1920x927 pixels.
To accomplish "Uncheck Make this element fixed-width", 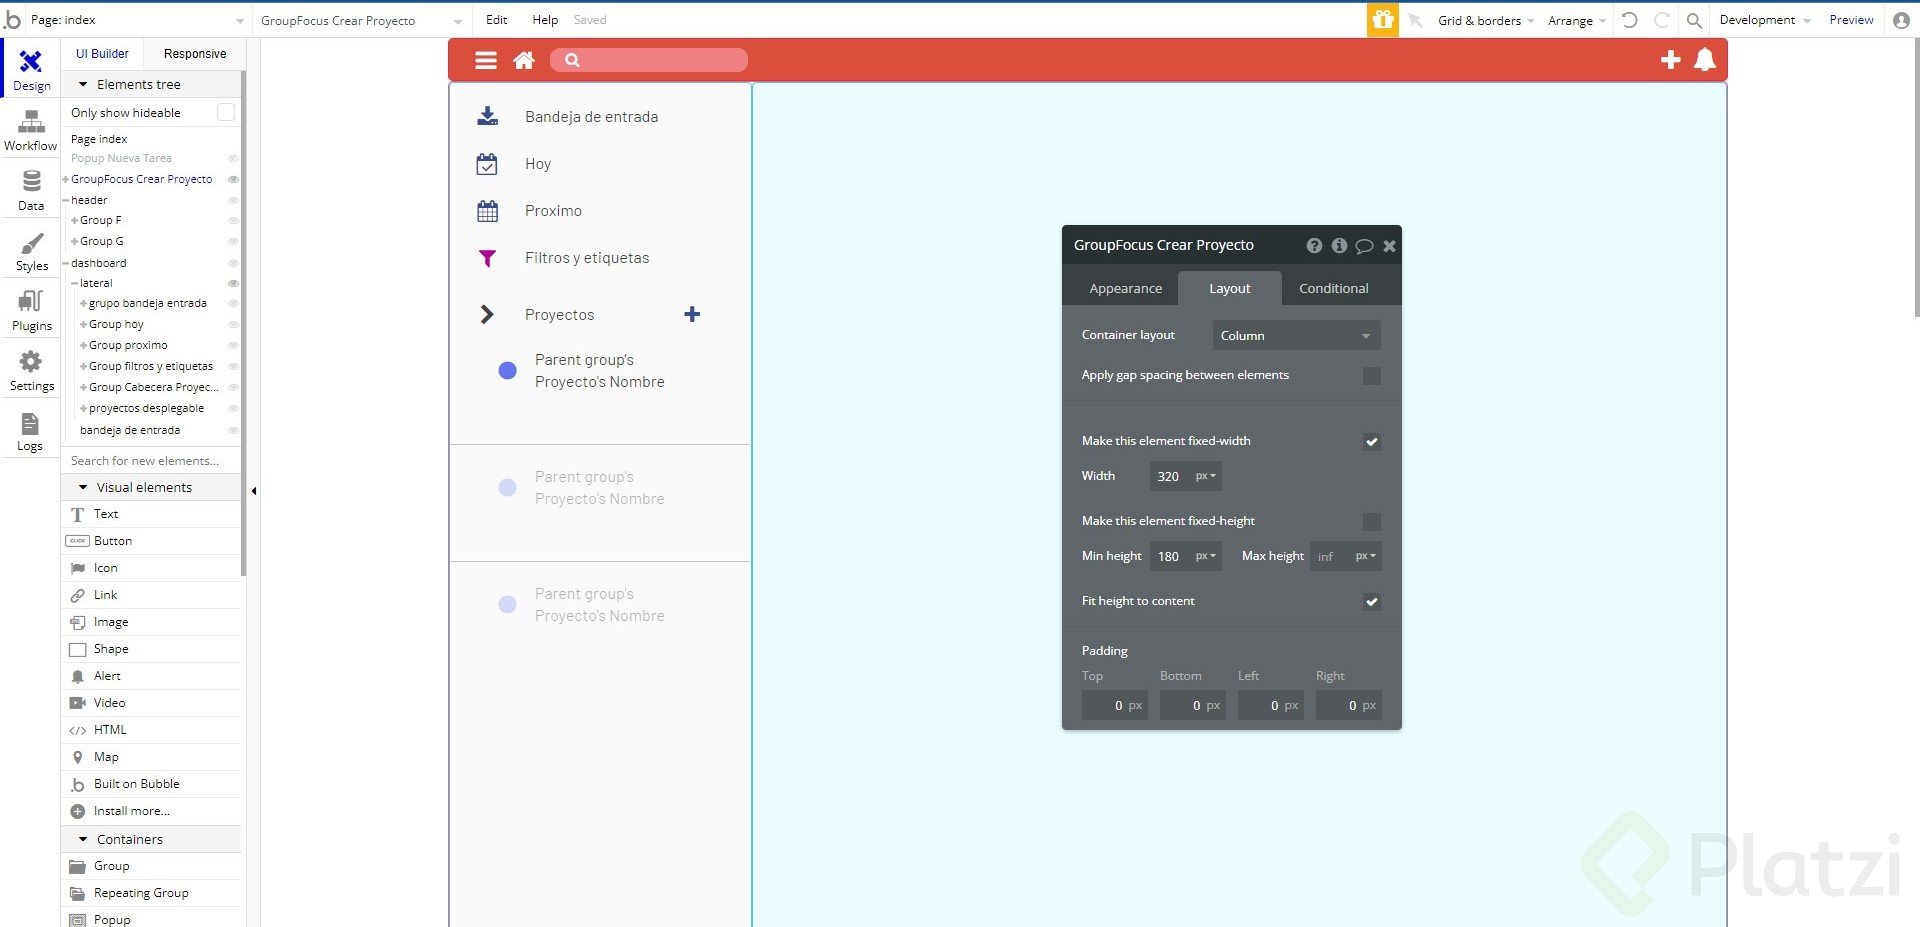I will tap(1372, 441).
